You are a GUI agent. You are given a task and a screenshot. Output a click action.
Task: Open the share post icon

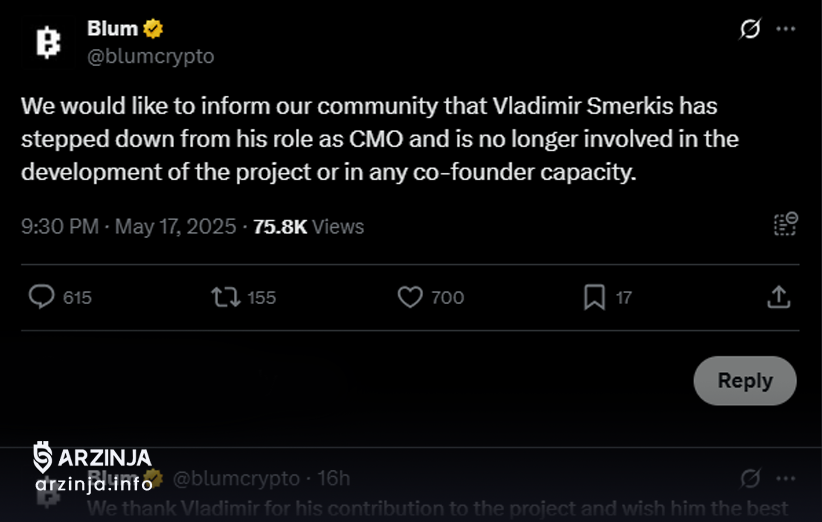pos(779,297)
